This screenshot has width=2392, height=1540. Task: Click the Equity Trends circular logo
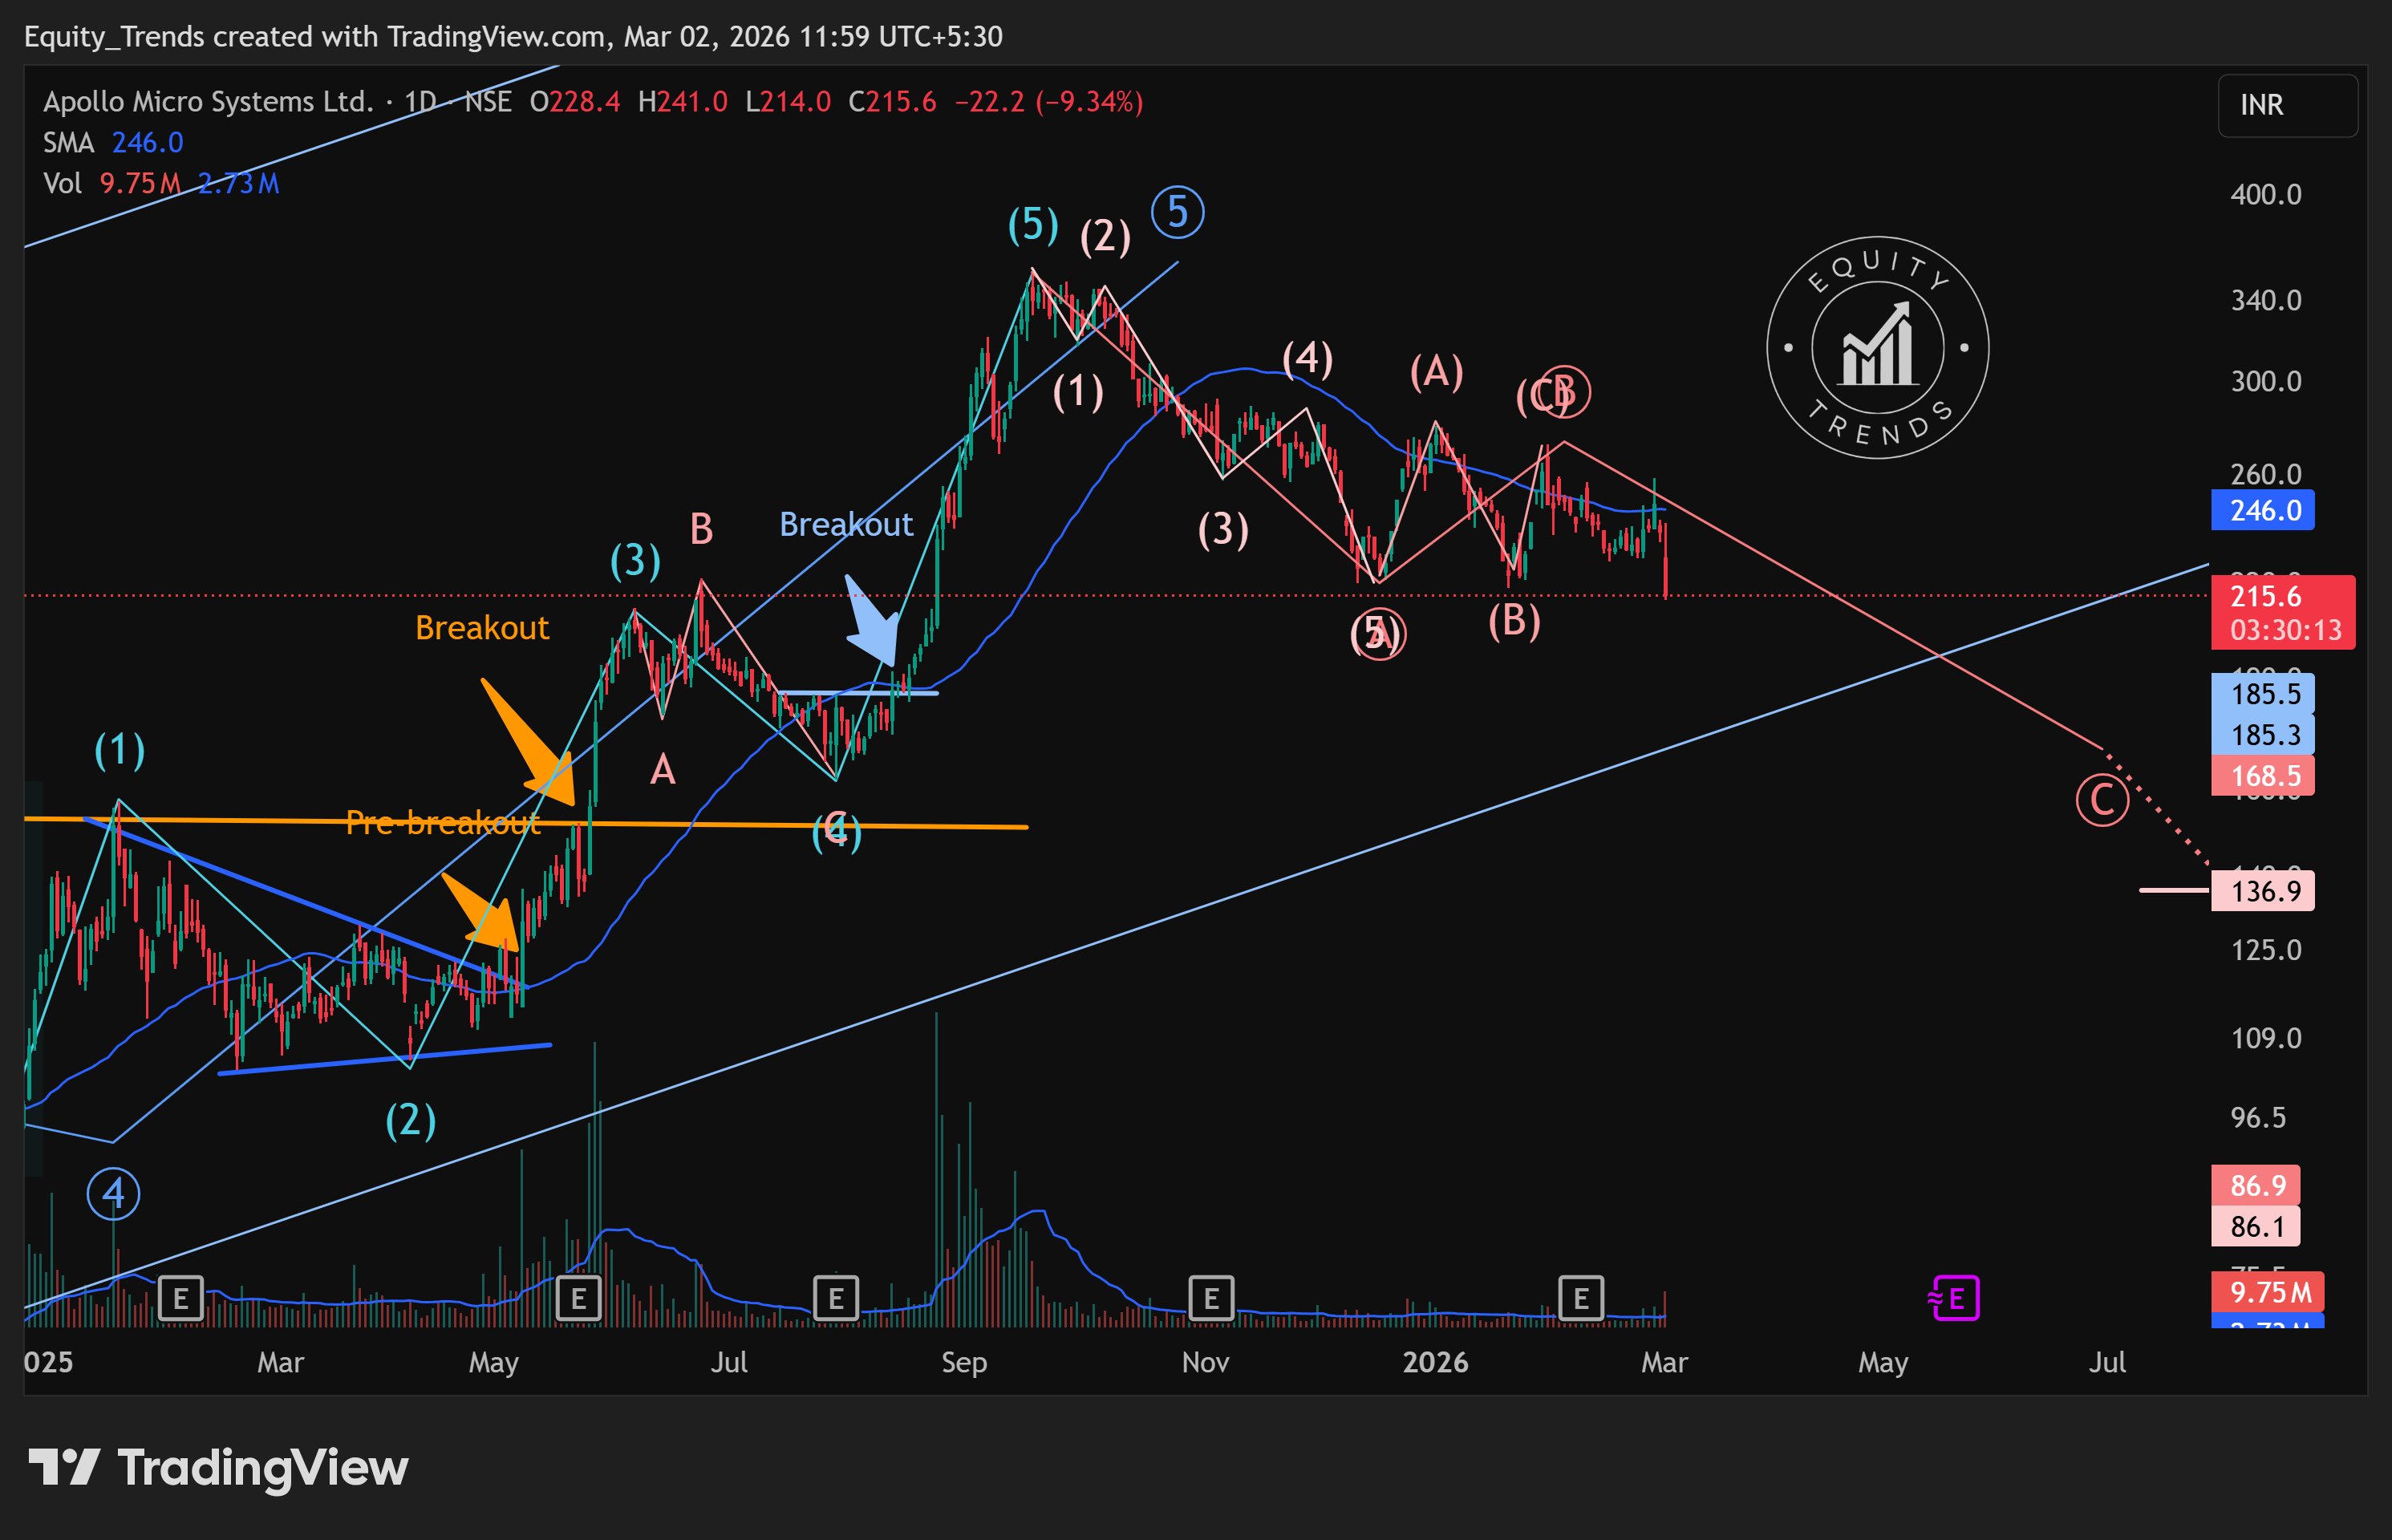(1877, 348)
